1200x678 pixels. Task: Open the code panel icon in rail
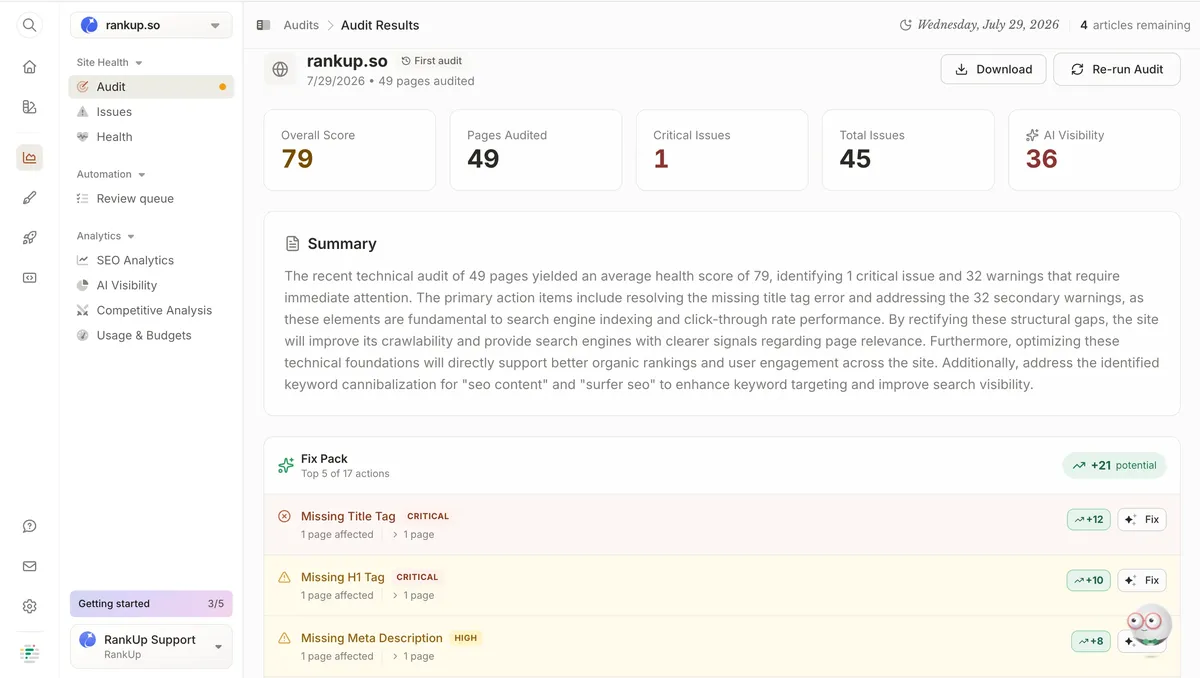29,278
